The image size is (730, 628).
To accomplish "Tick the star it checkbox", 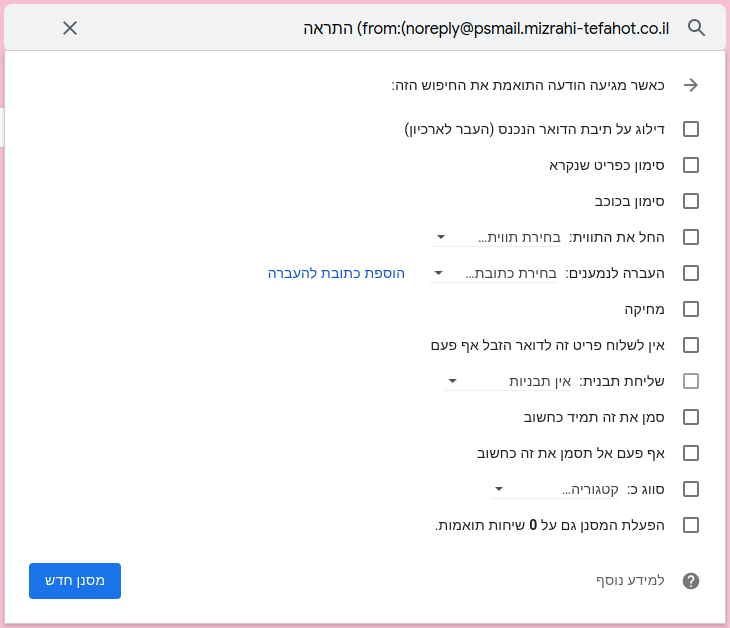I will [691, 201].
